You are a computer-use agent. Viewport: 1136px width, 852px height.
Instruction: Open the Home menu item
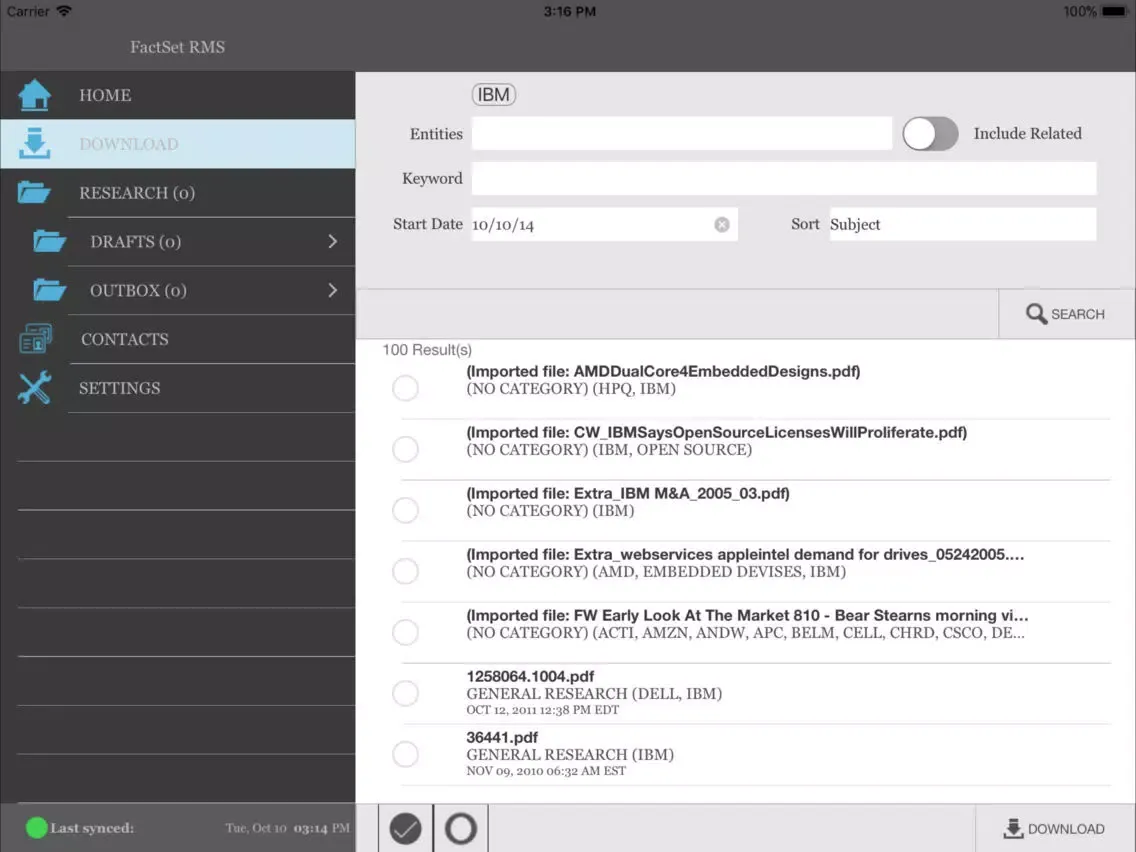[x=178, y=95]
